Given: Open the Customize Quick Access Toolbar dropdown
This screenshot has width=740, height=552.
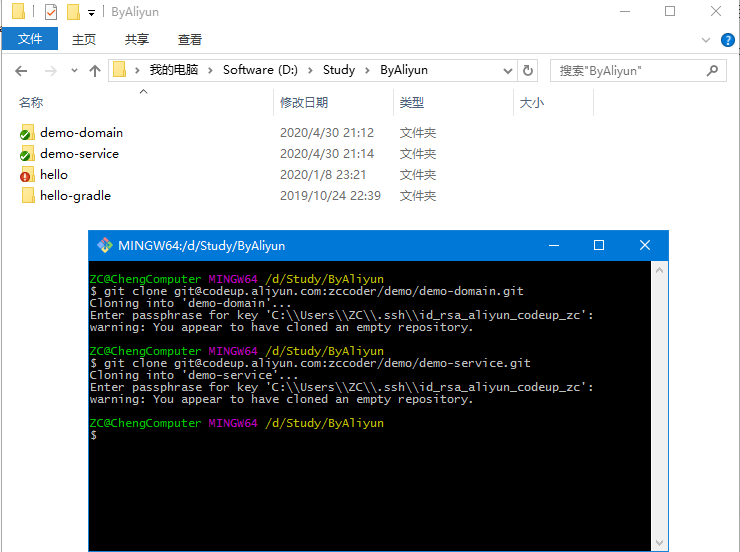Looking at the screenshot, I should [x=92, y=13].
